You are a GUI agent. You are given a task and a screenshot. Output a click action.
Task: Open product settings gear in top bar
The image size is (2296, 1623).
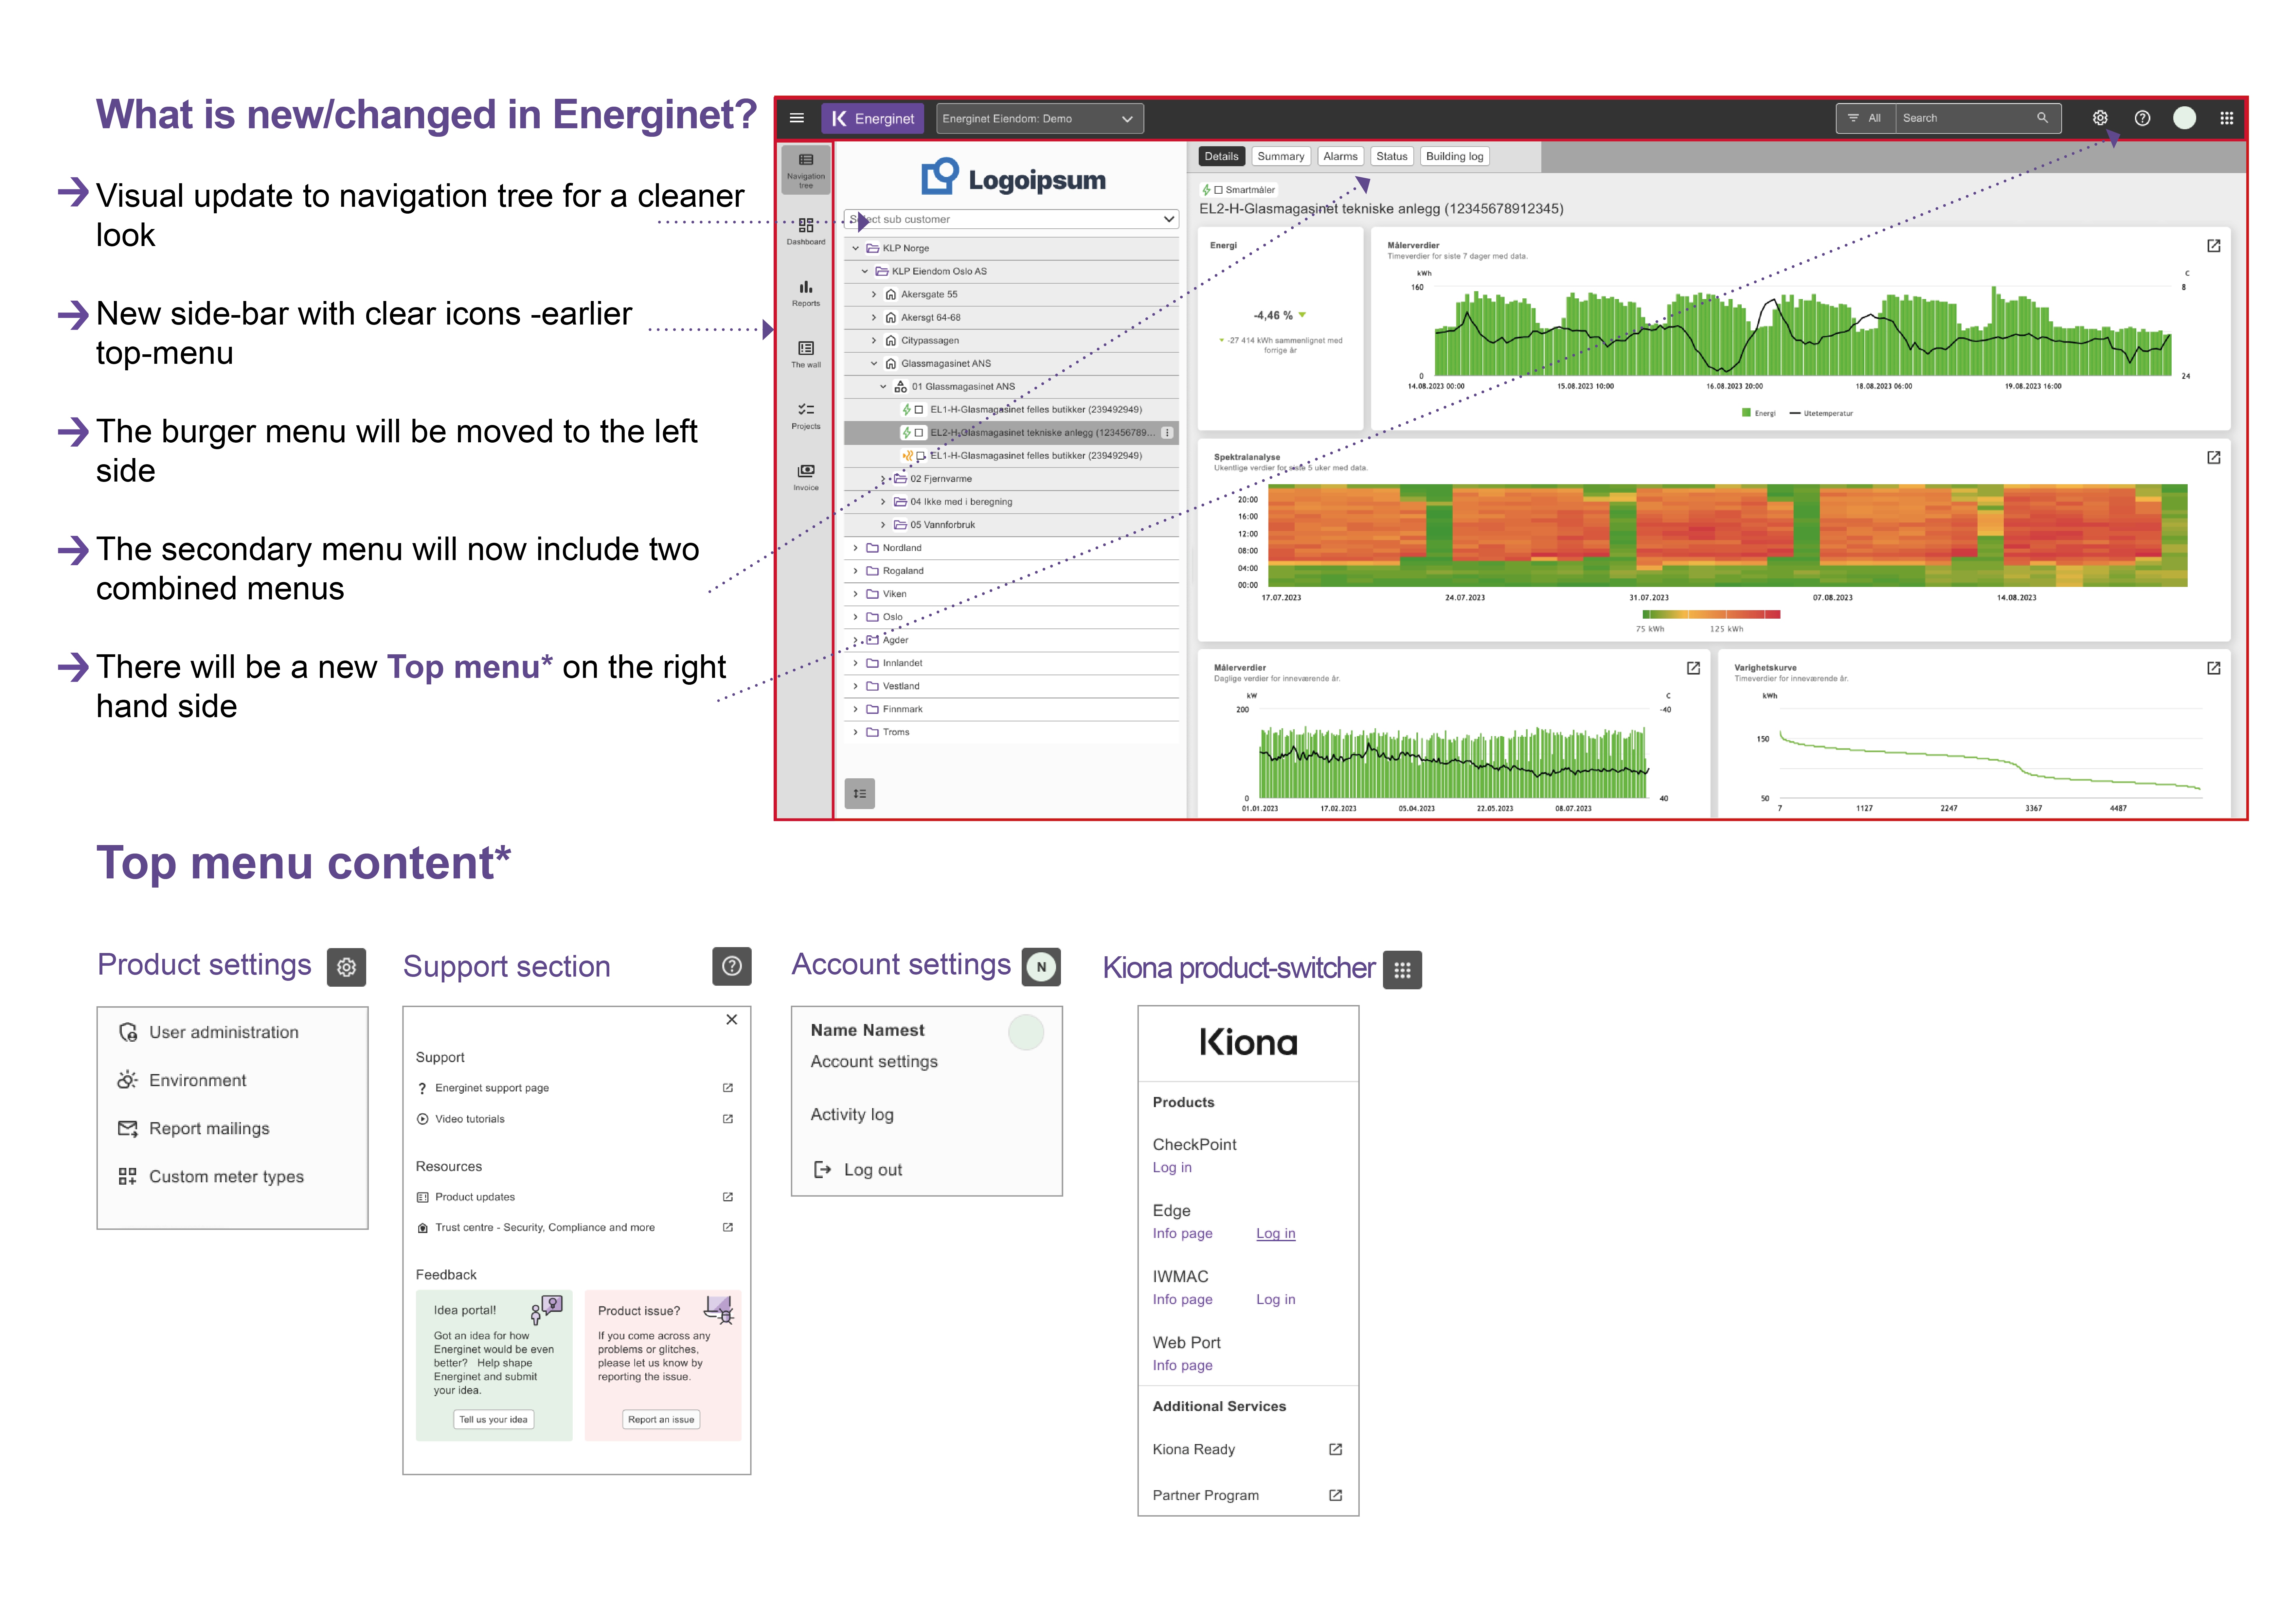[x=2100, y=118]
